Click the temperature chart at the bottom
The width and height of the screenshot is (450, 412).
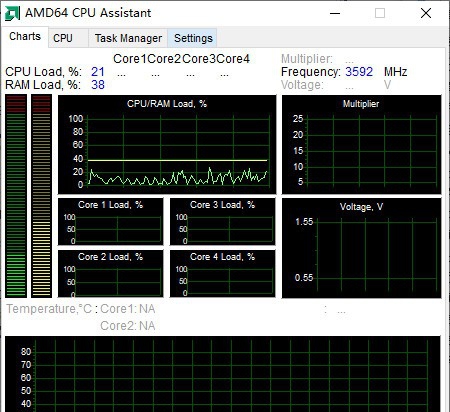click(x=223, y=374)
